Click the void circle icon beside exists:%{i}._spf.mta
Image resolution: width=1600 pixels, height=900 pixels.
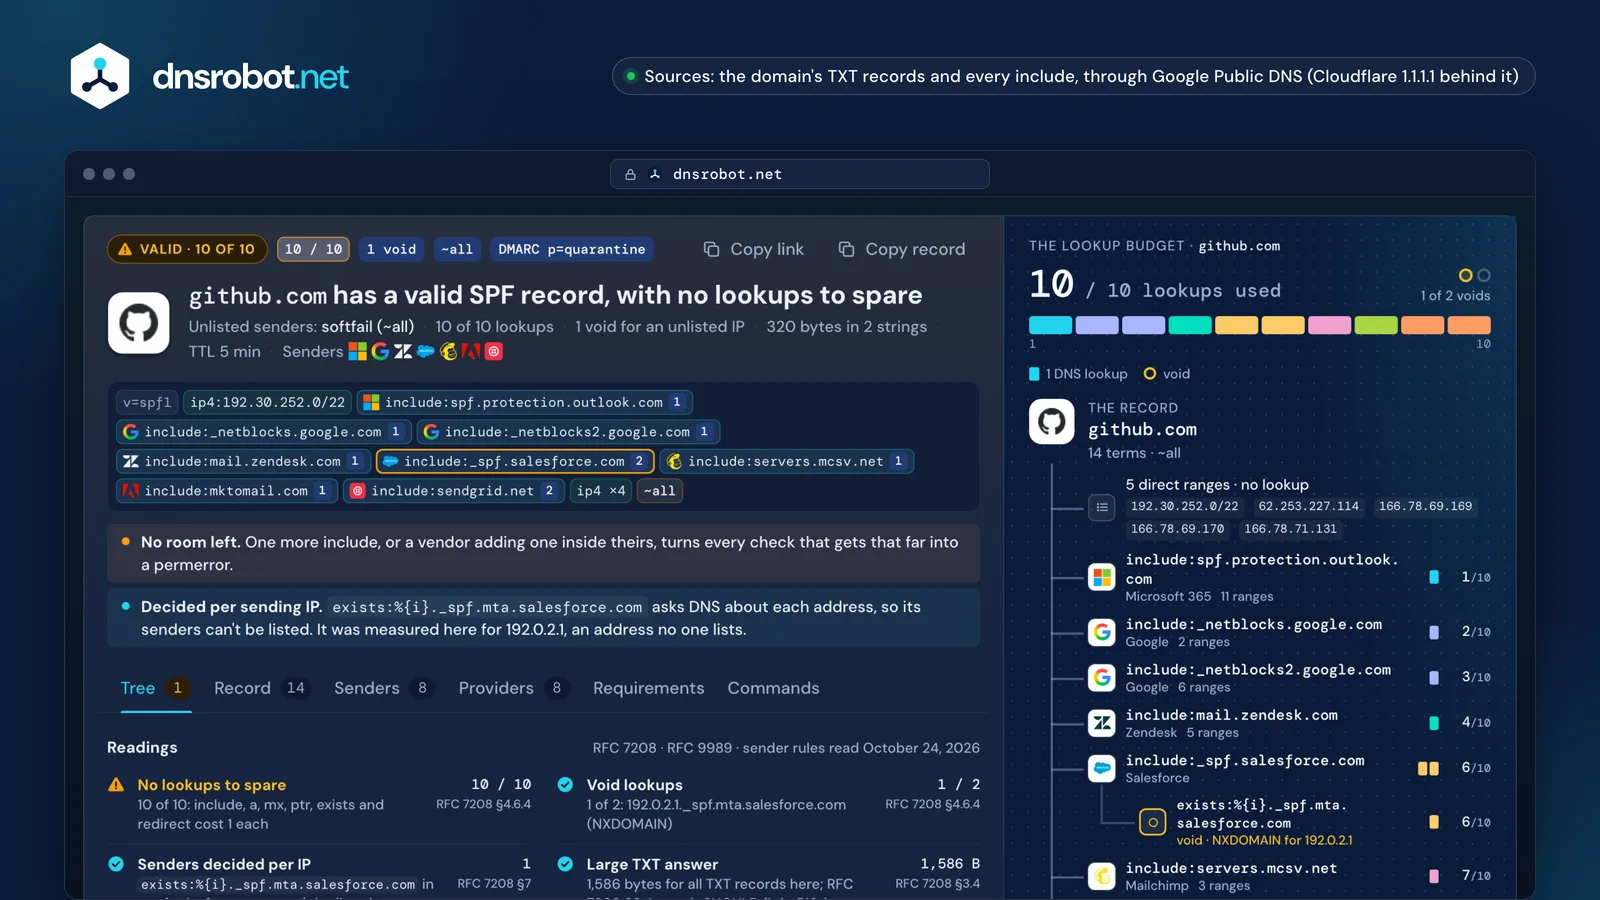point(1153,822)
